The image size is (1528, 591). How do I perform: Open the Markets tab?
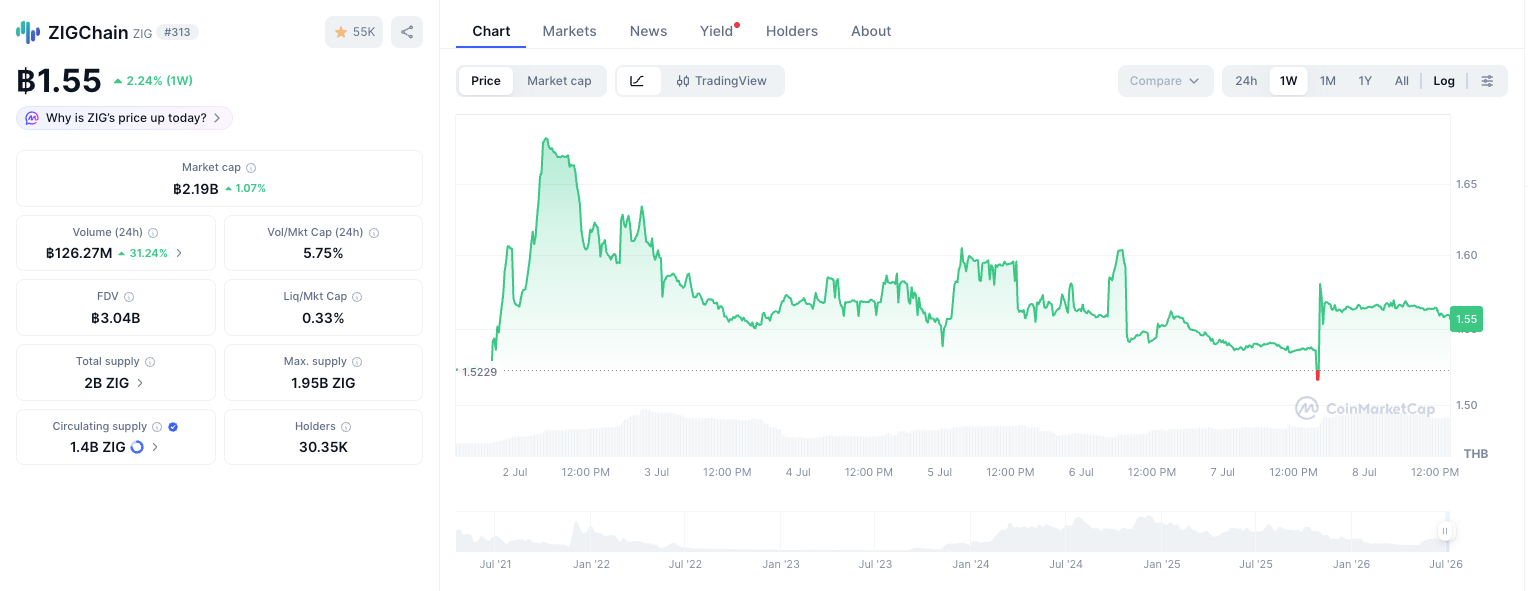(x=569, y=31)
